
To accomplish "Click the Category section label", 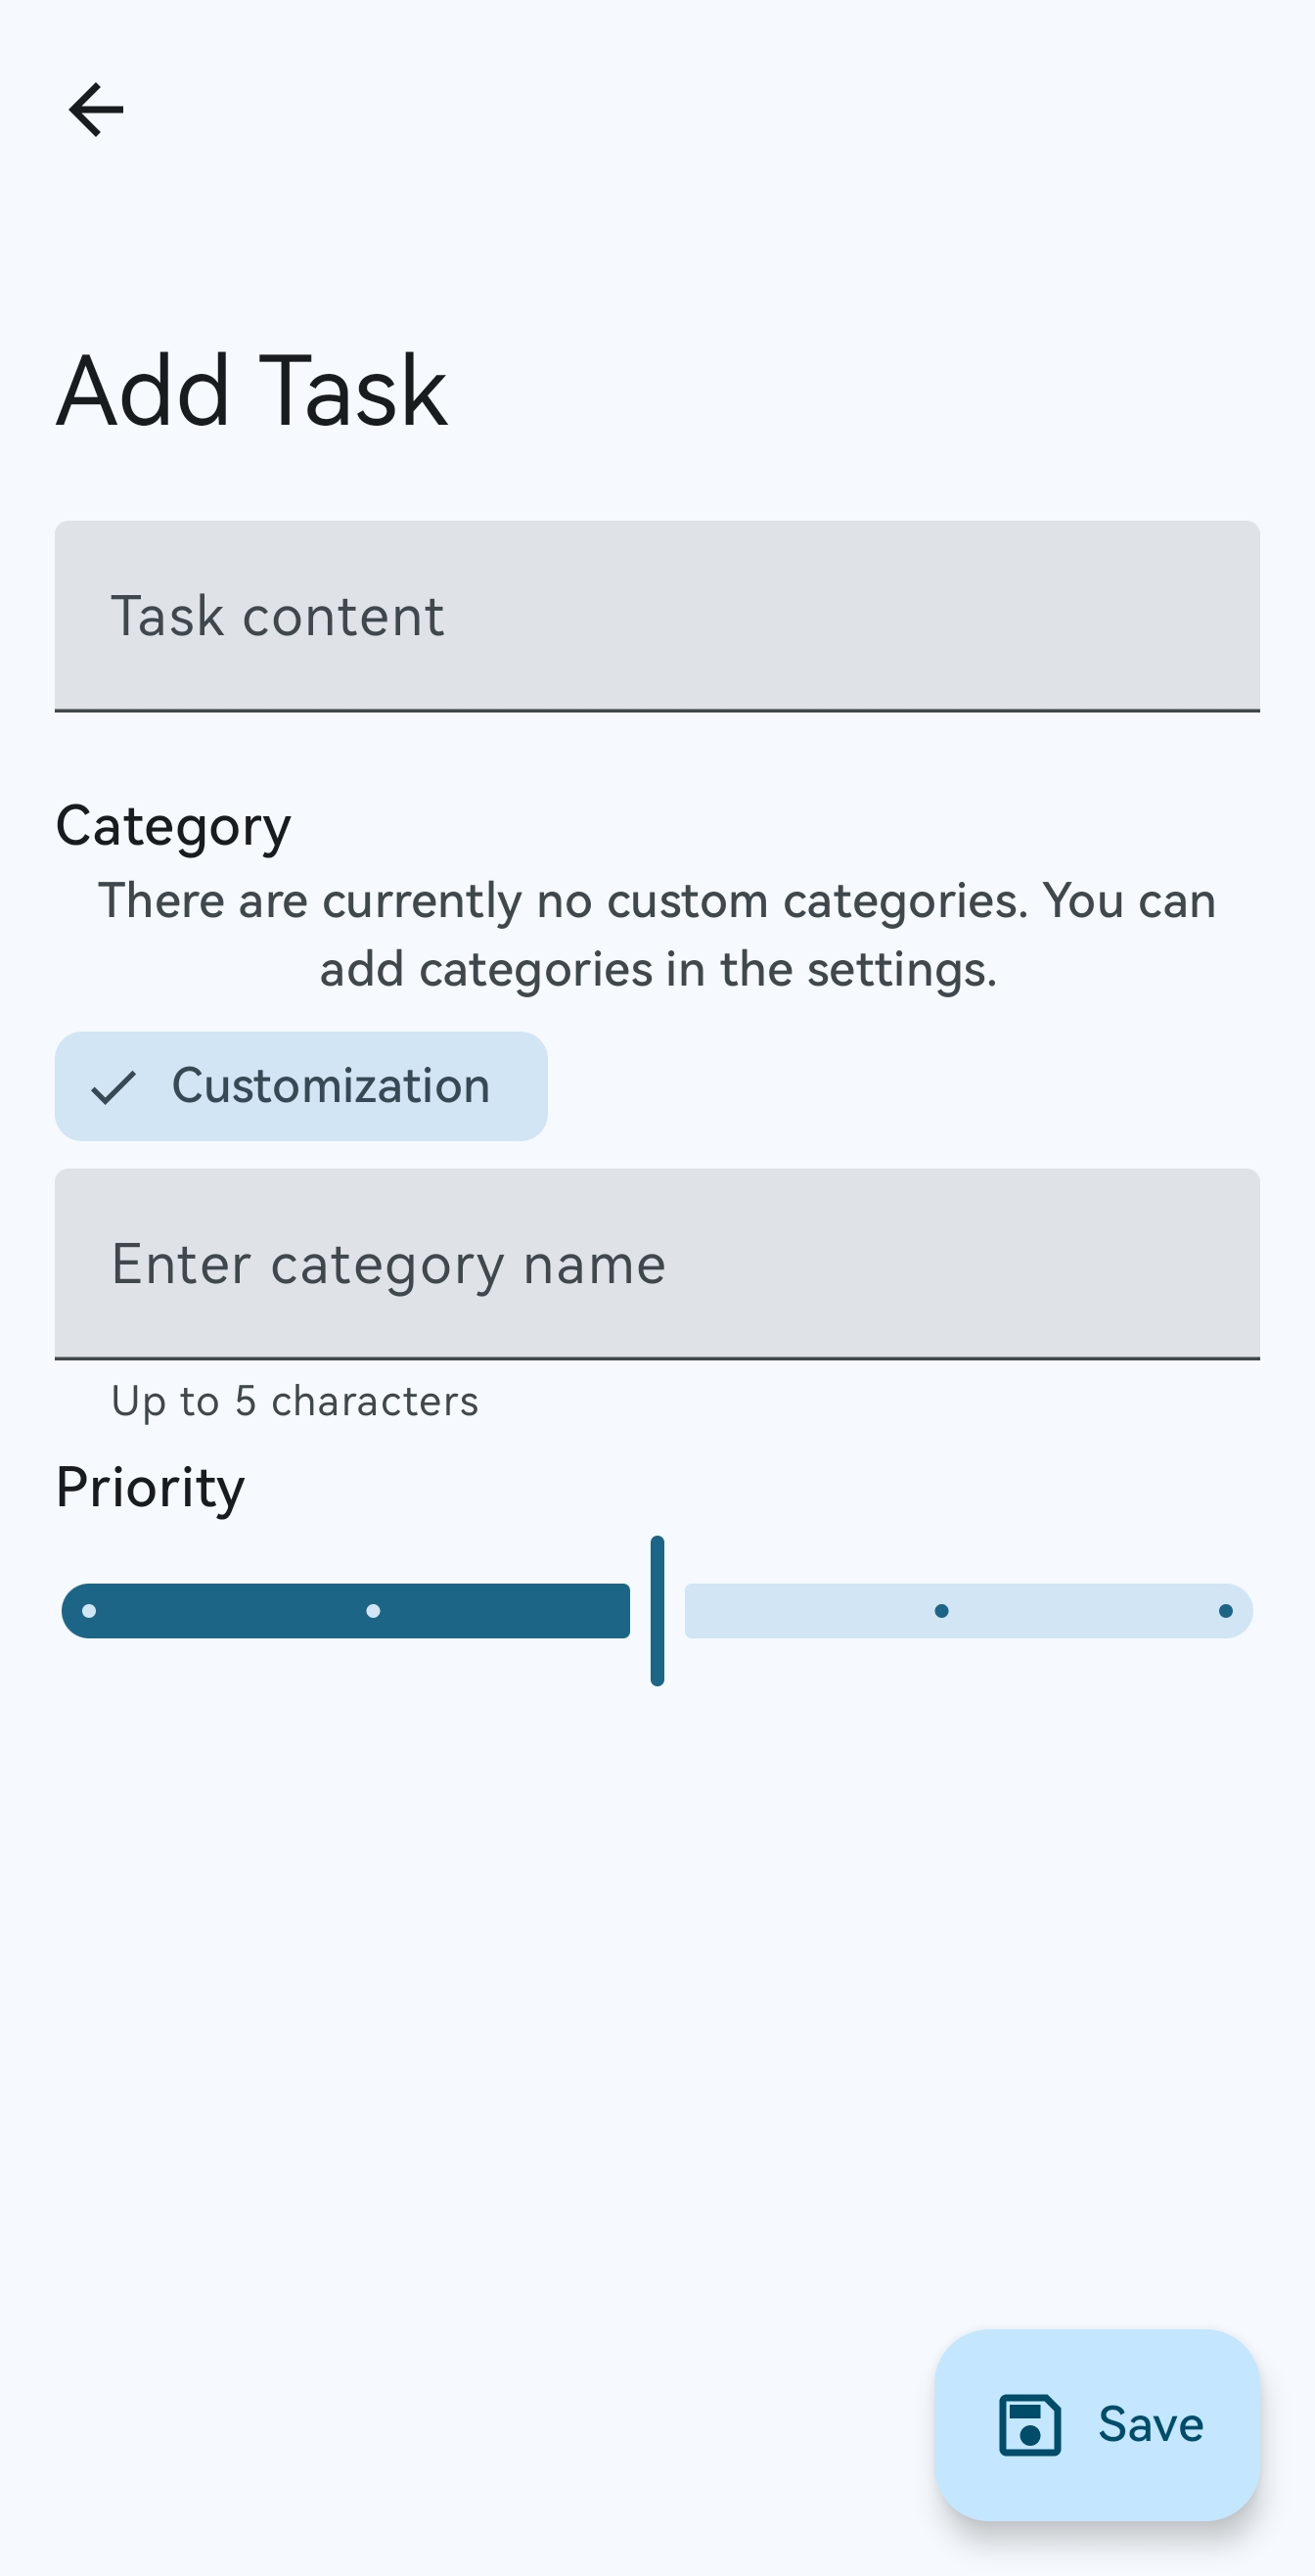I will coord(173,826).
